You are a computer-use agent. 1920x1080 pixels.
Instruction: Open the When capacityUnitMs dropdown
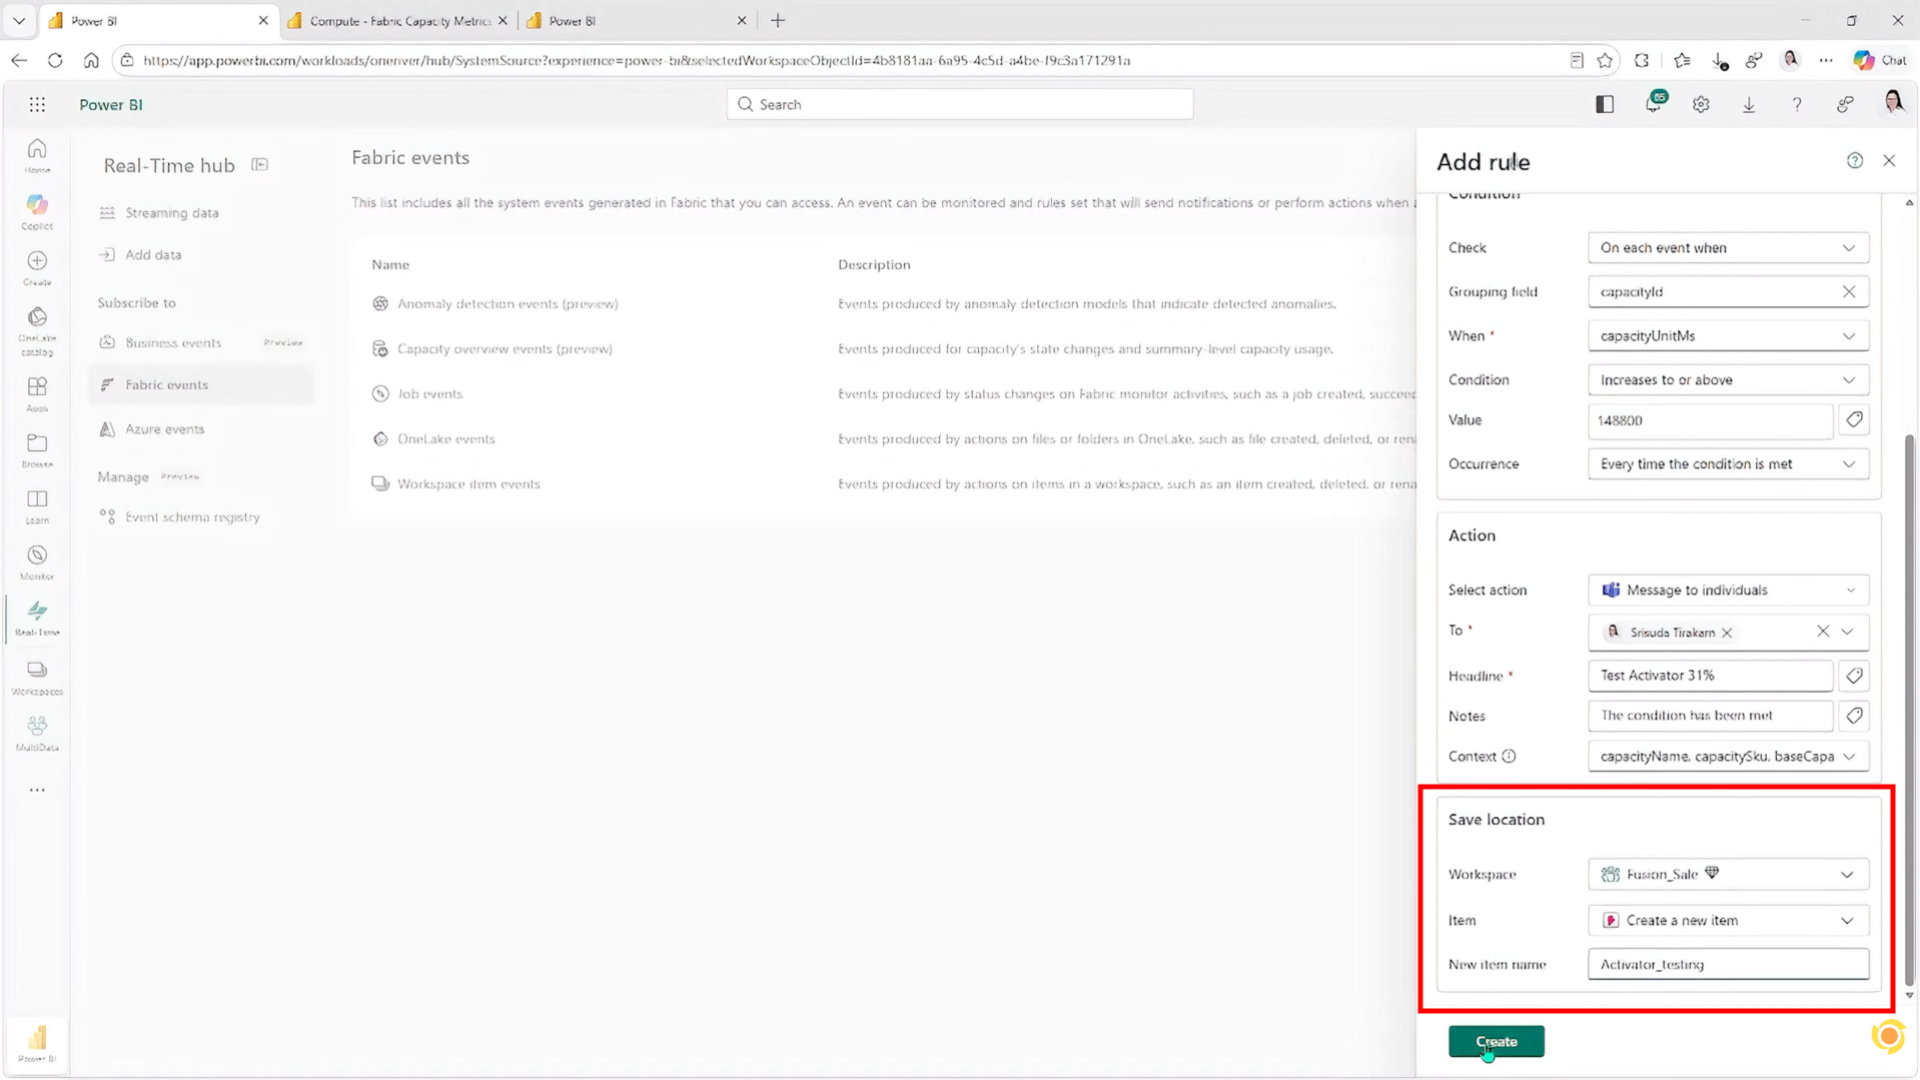[x=1728, y=336]
